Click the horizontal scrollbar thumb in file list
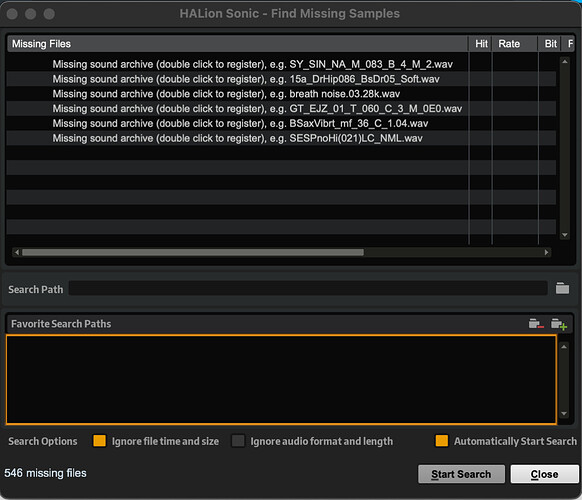 click(x=193, y=252)
